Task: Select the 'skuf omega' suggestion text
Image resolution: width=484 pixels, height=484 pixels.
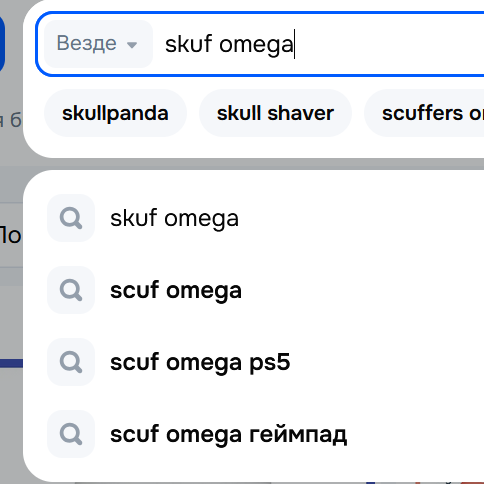Action: [174, 219]
